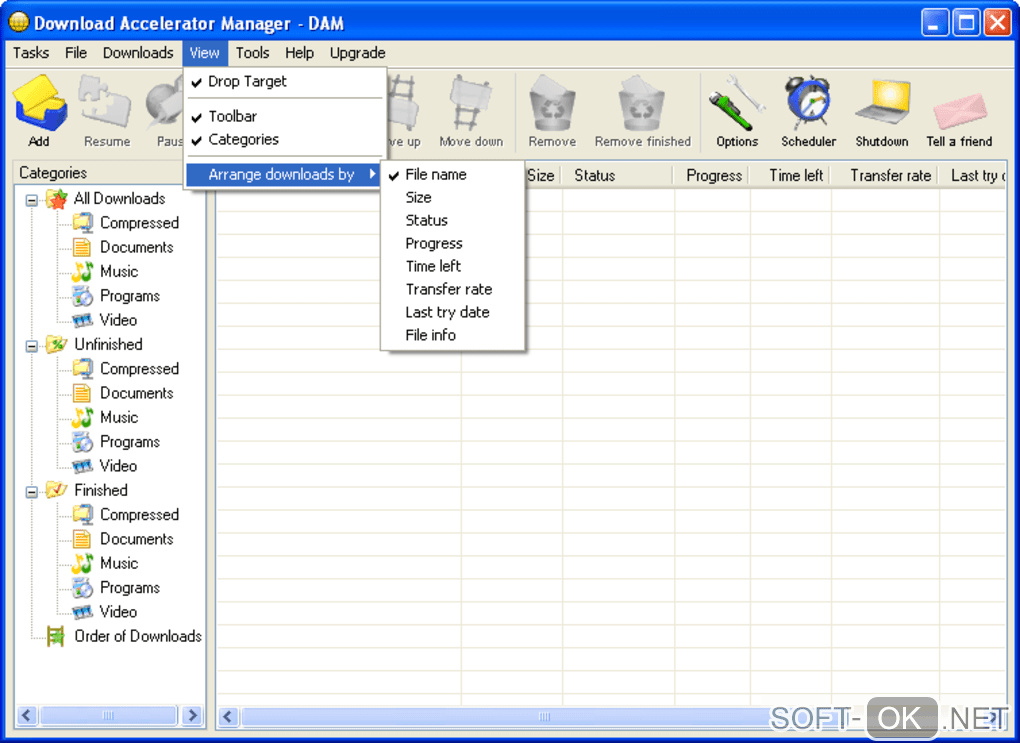Arrange downloads by Size
Viewport: 1020px width, 743px height.
453,197
